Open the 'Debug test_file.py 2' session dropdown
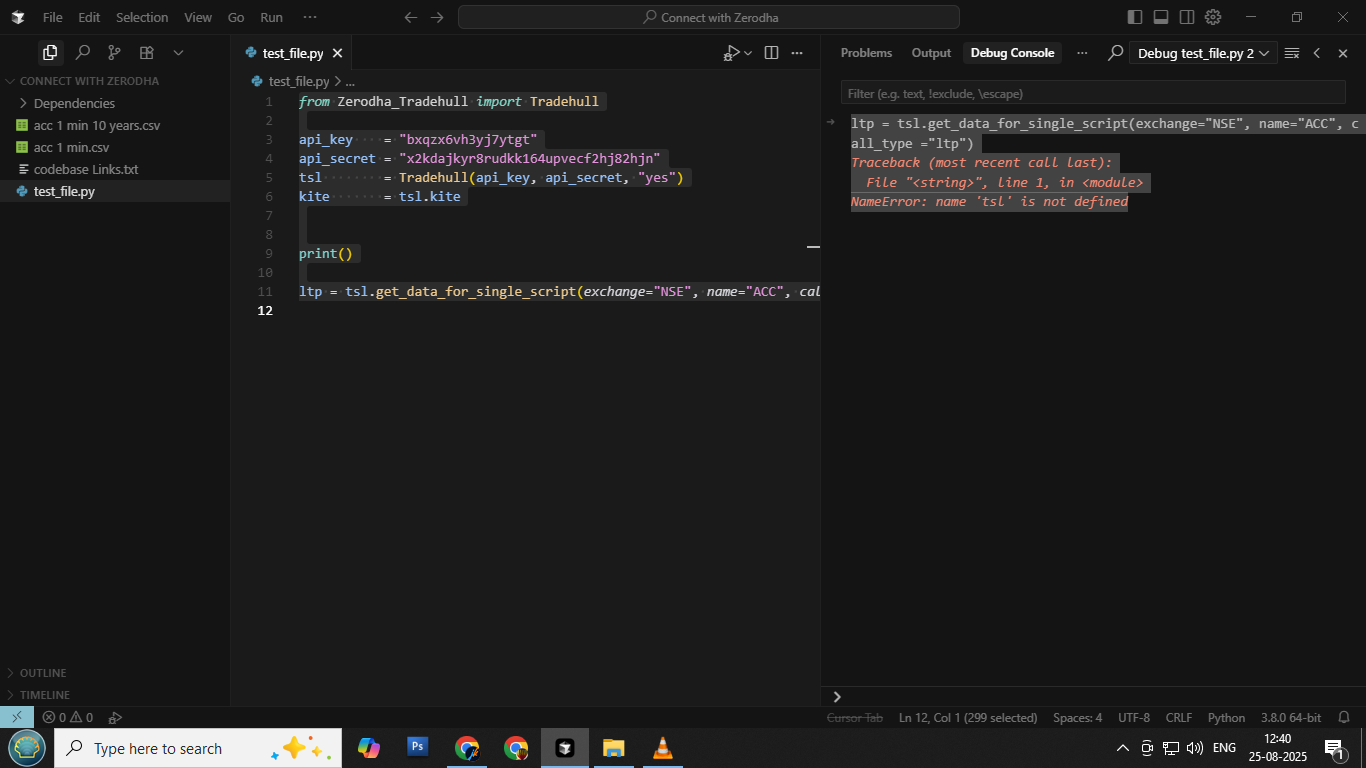Image resolution: width=1366 pixels, height=768 pixels. [x=1203, y=53]
